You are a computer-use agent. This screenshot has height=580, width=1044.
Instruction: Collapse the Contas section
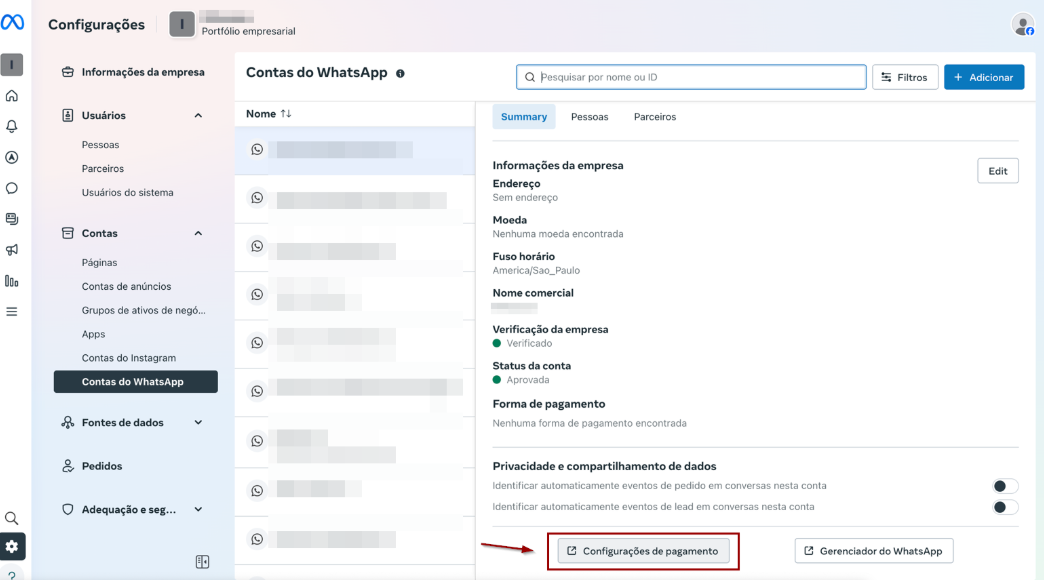tap(198, 234)
